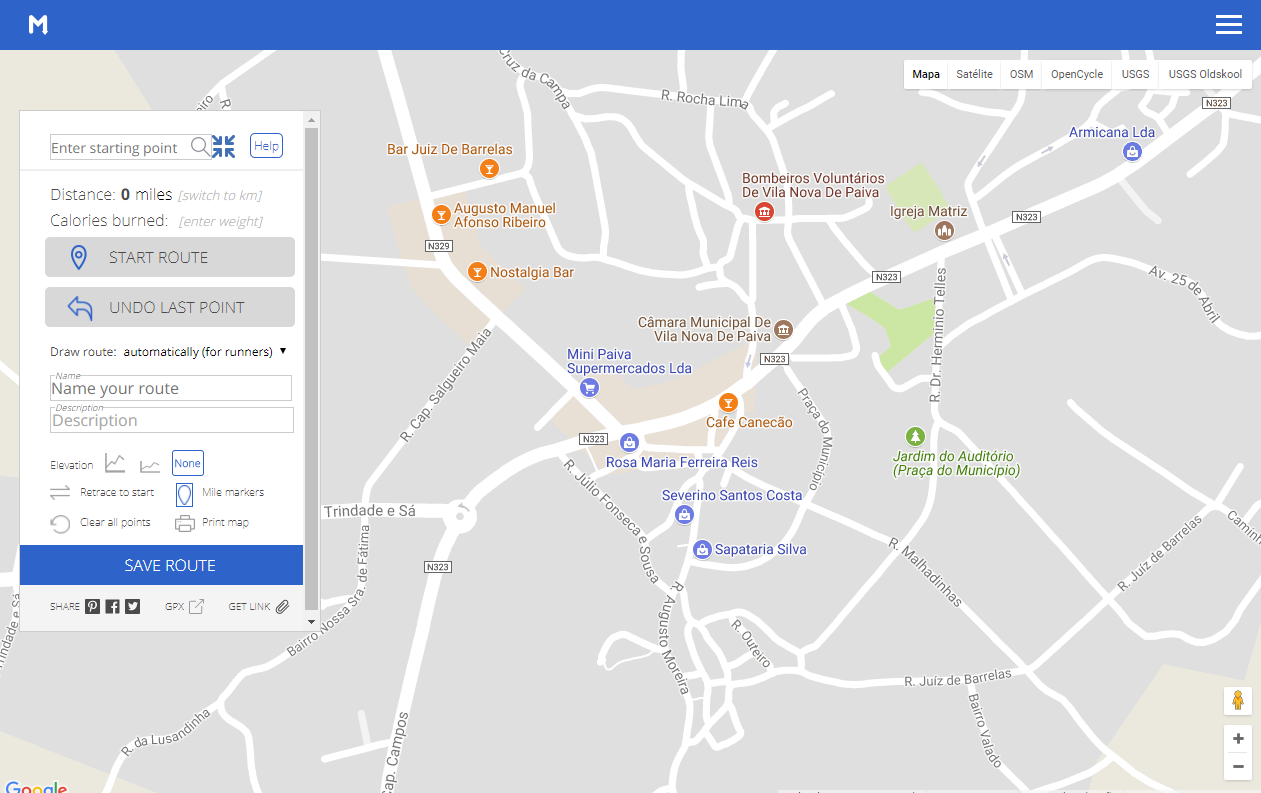Zoom out the map with minus
The image size is (1261, 793).
[1238, 767]
